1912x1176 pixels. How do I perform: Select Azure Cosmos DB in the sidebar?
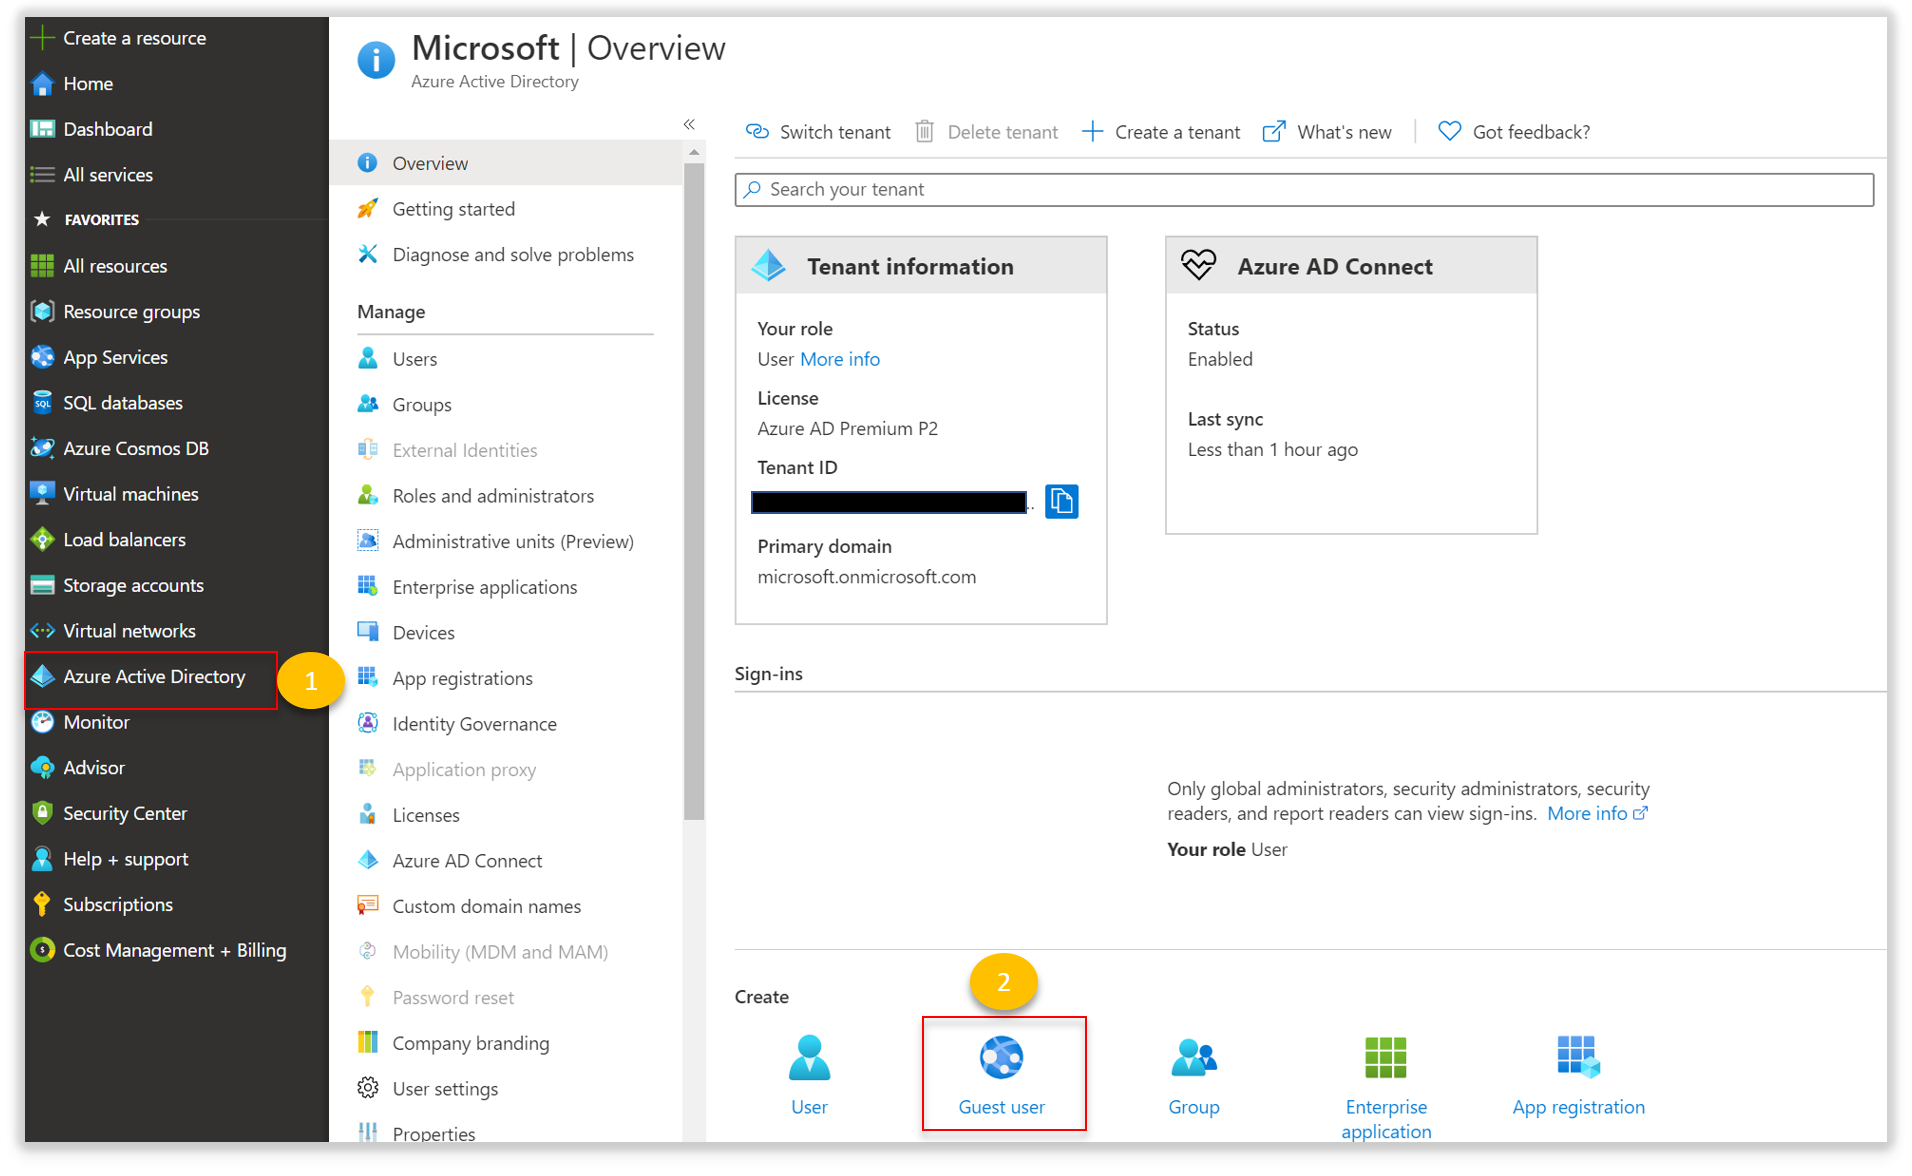pyautogui.click(x=137, y=448)
